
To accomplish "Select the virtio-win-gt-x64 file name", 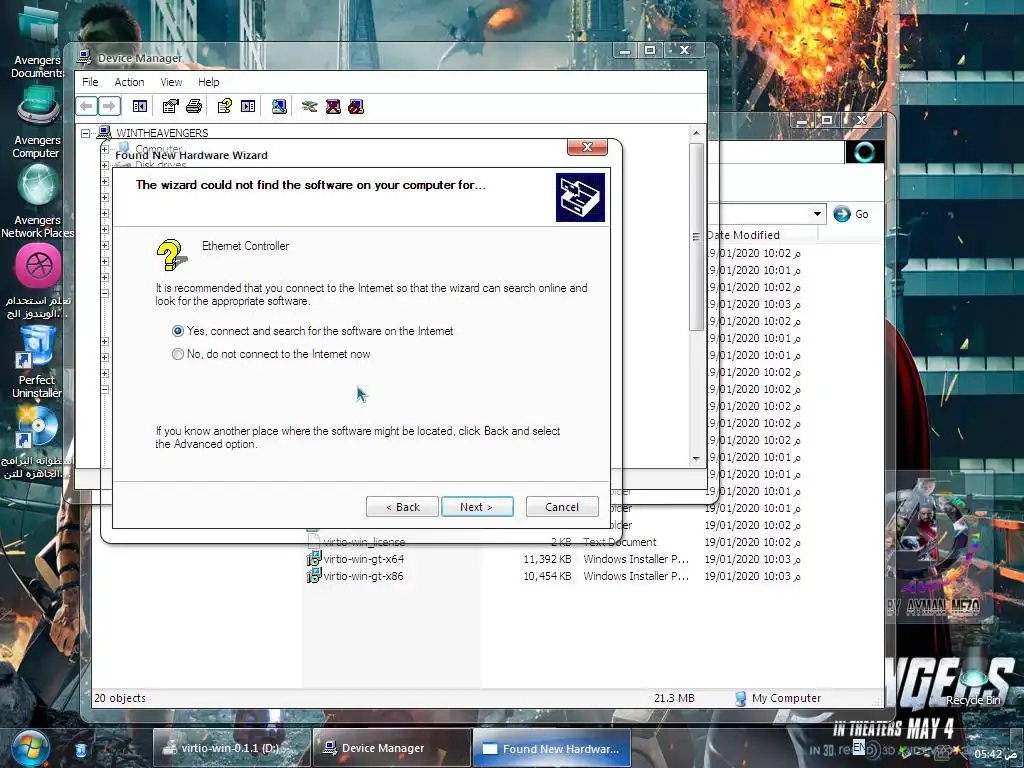I will (364, 559).
